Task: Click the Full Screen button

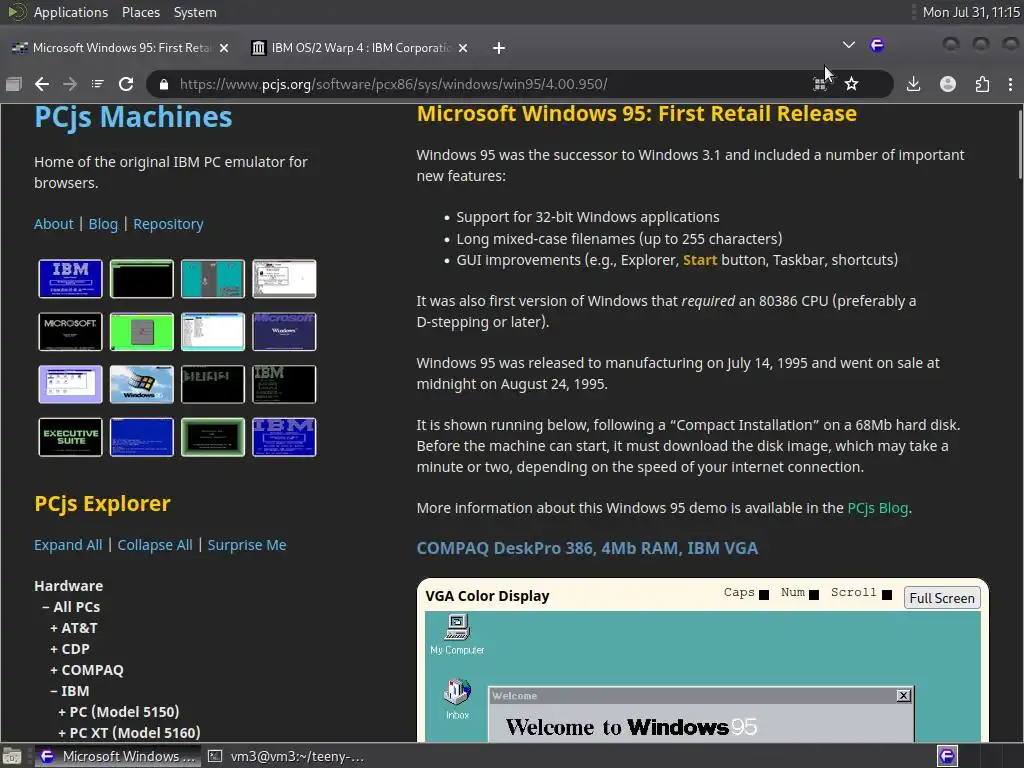Action: click(942, 598)
